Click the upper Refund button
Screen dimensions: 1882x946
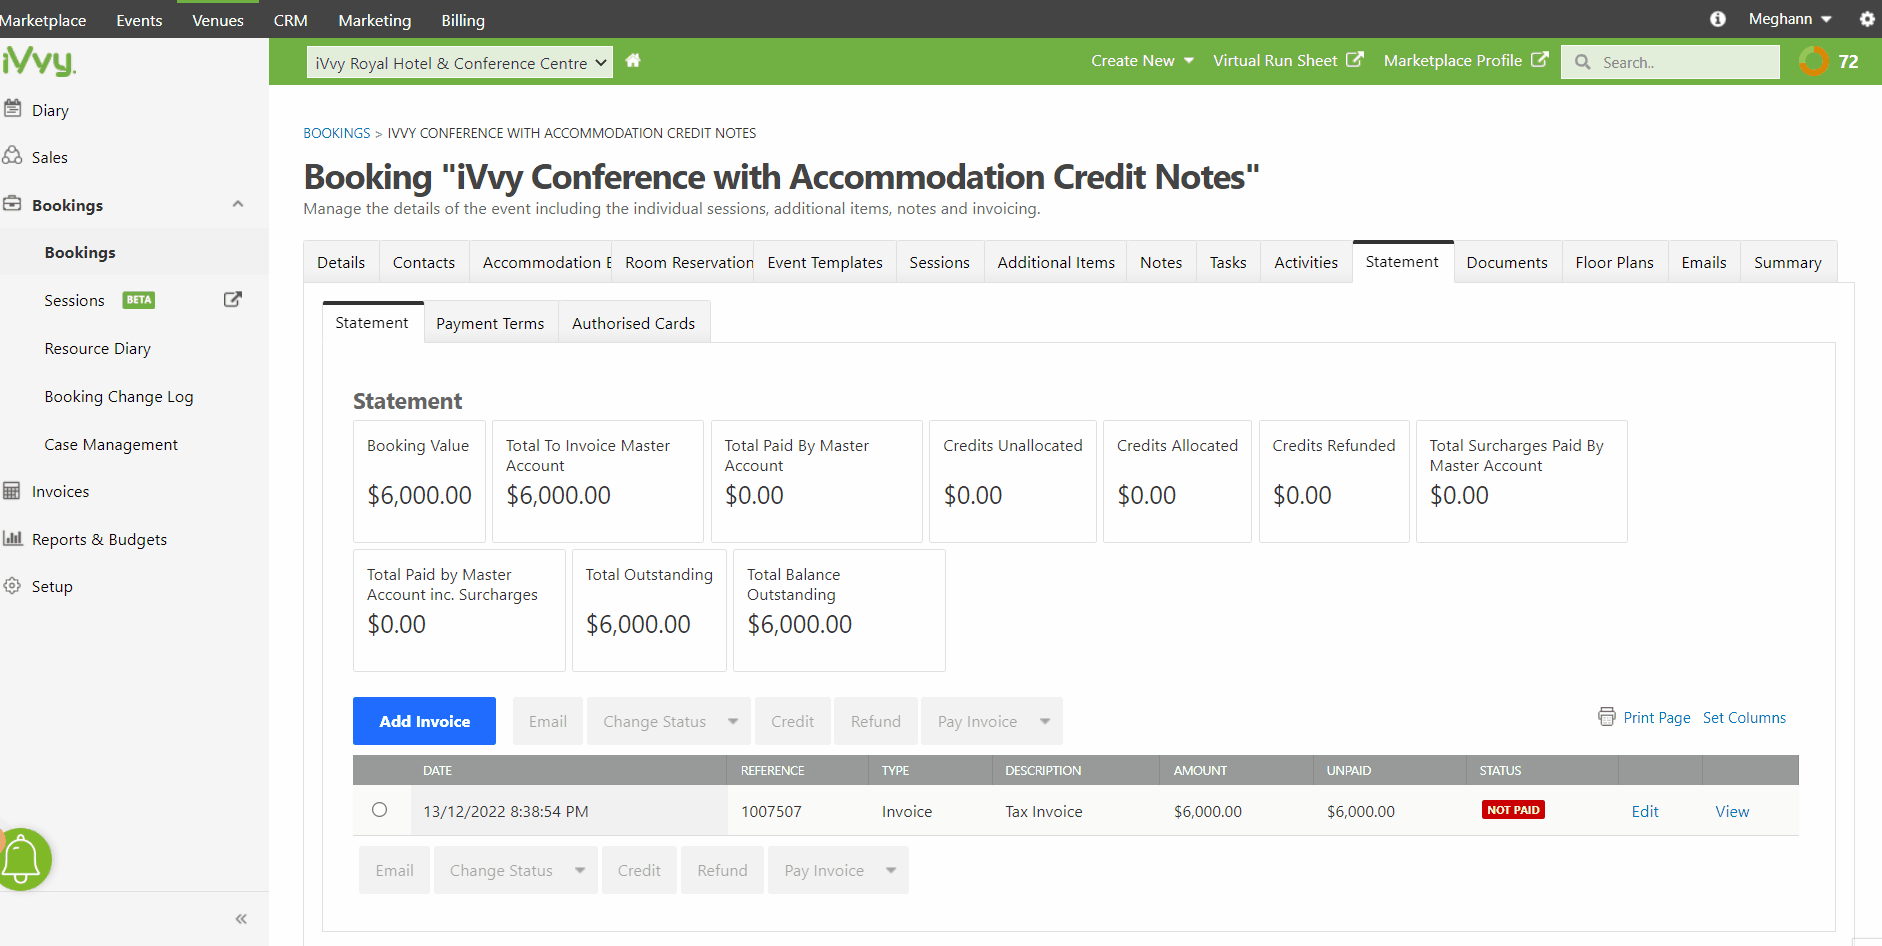(875, 721)
